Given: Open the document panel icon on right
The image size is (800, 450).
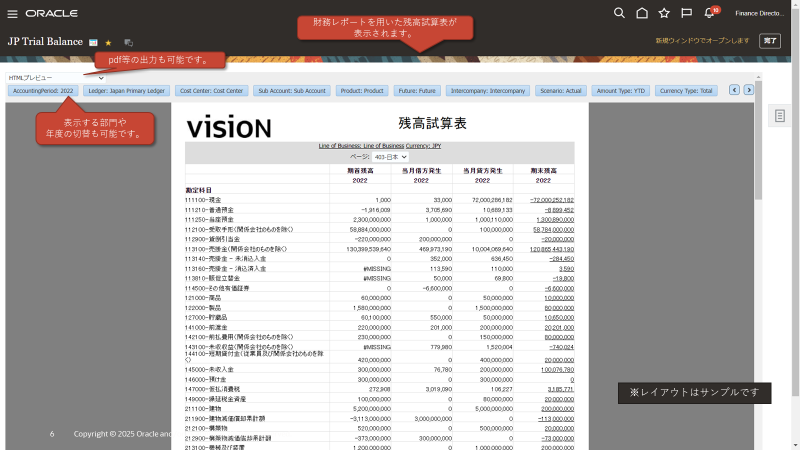Looking at the screenshot, I should pos(780,116).
